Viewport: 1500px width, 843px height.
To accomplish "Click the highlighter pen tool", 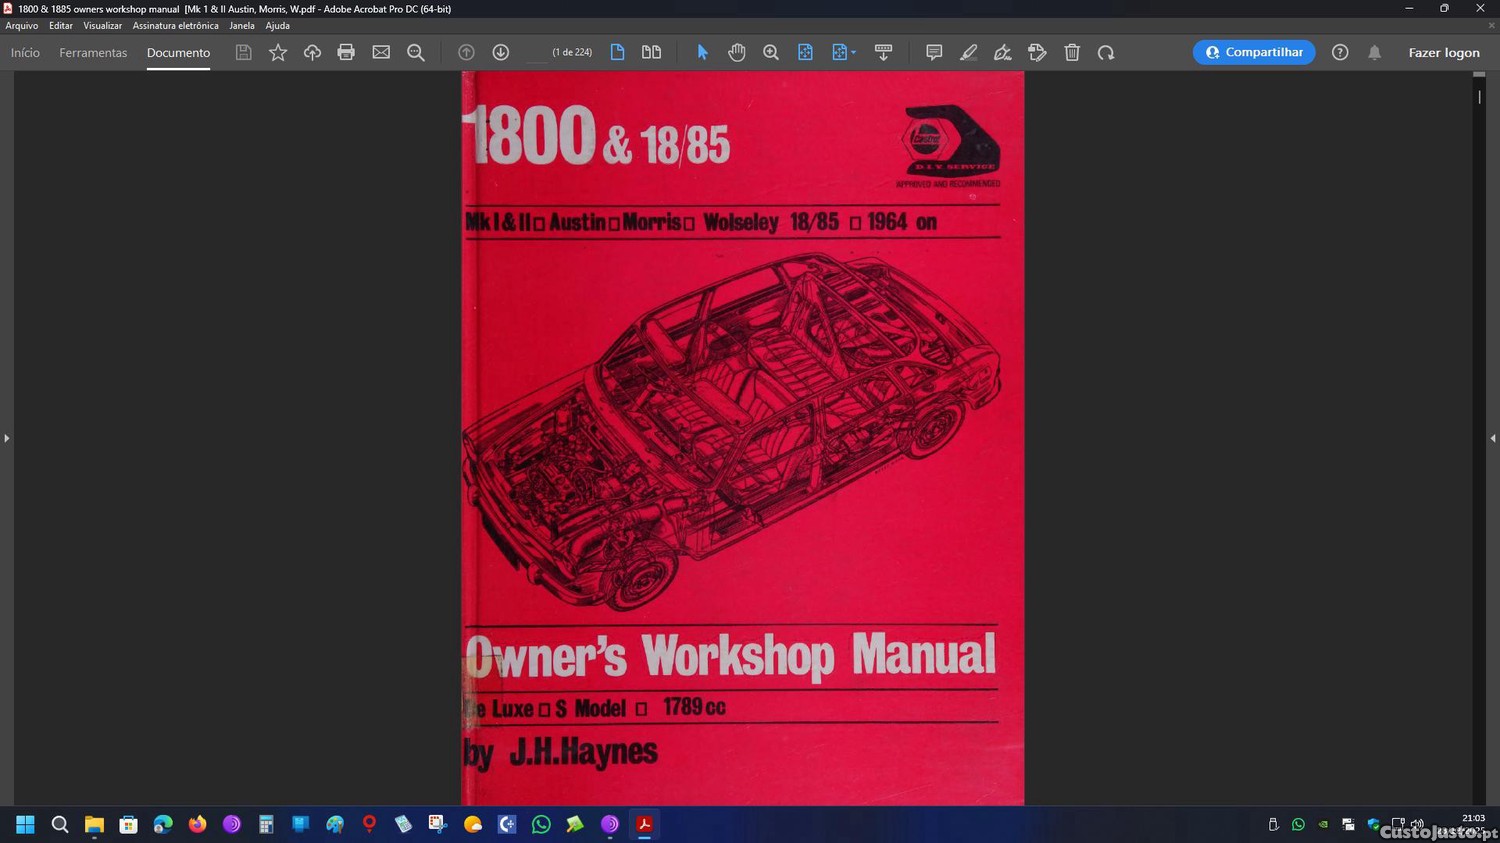I will click(968, 52).
